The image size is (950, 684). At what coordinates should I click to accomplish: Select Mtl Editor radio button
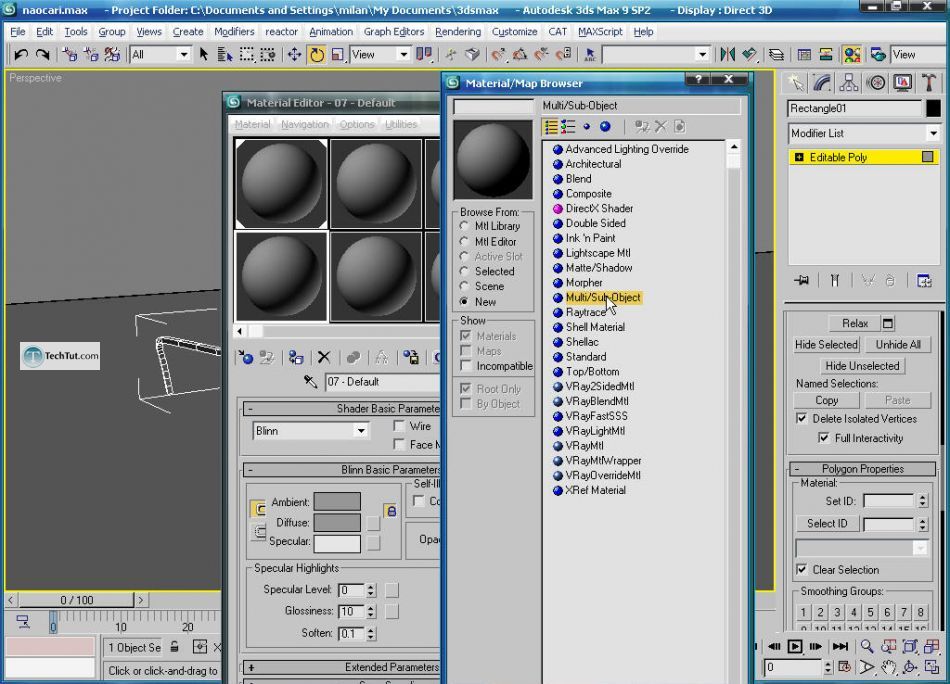pos(464,241)
